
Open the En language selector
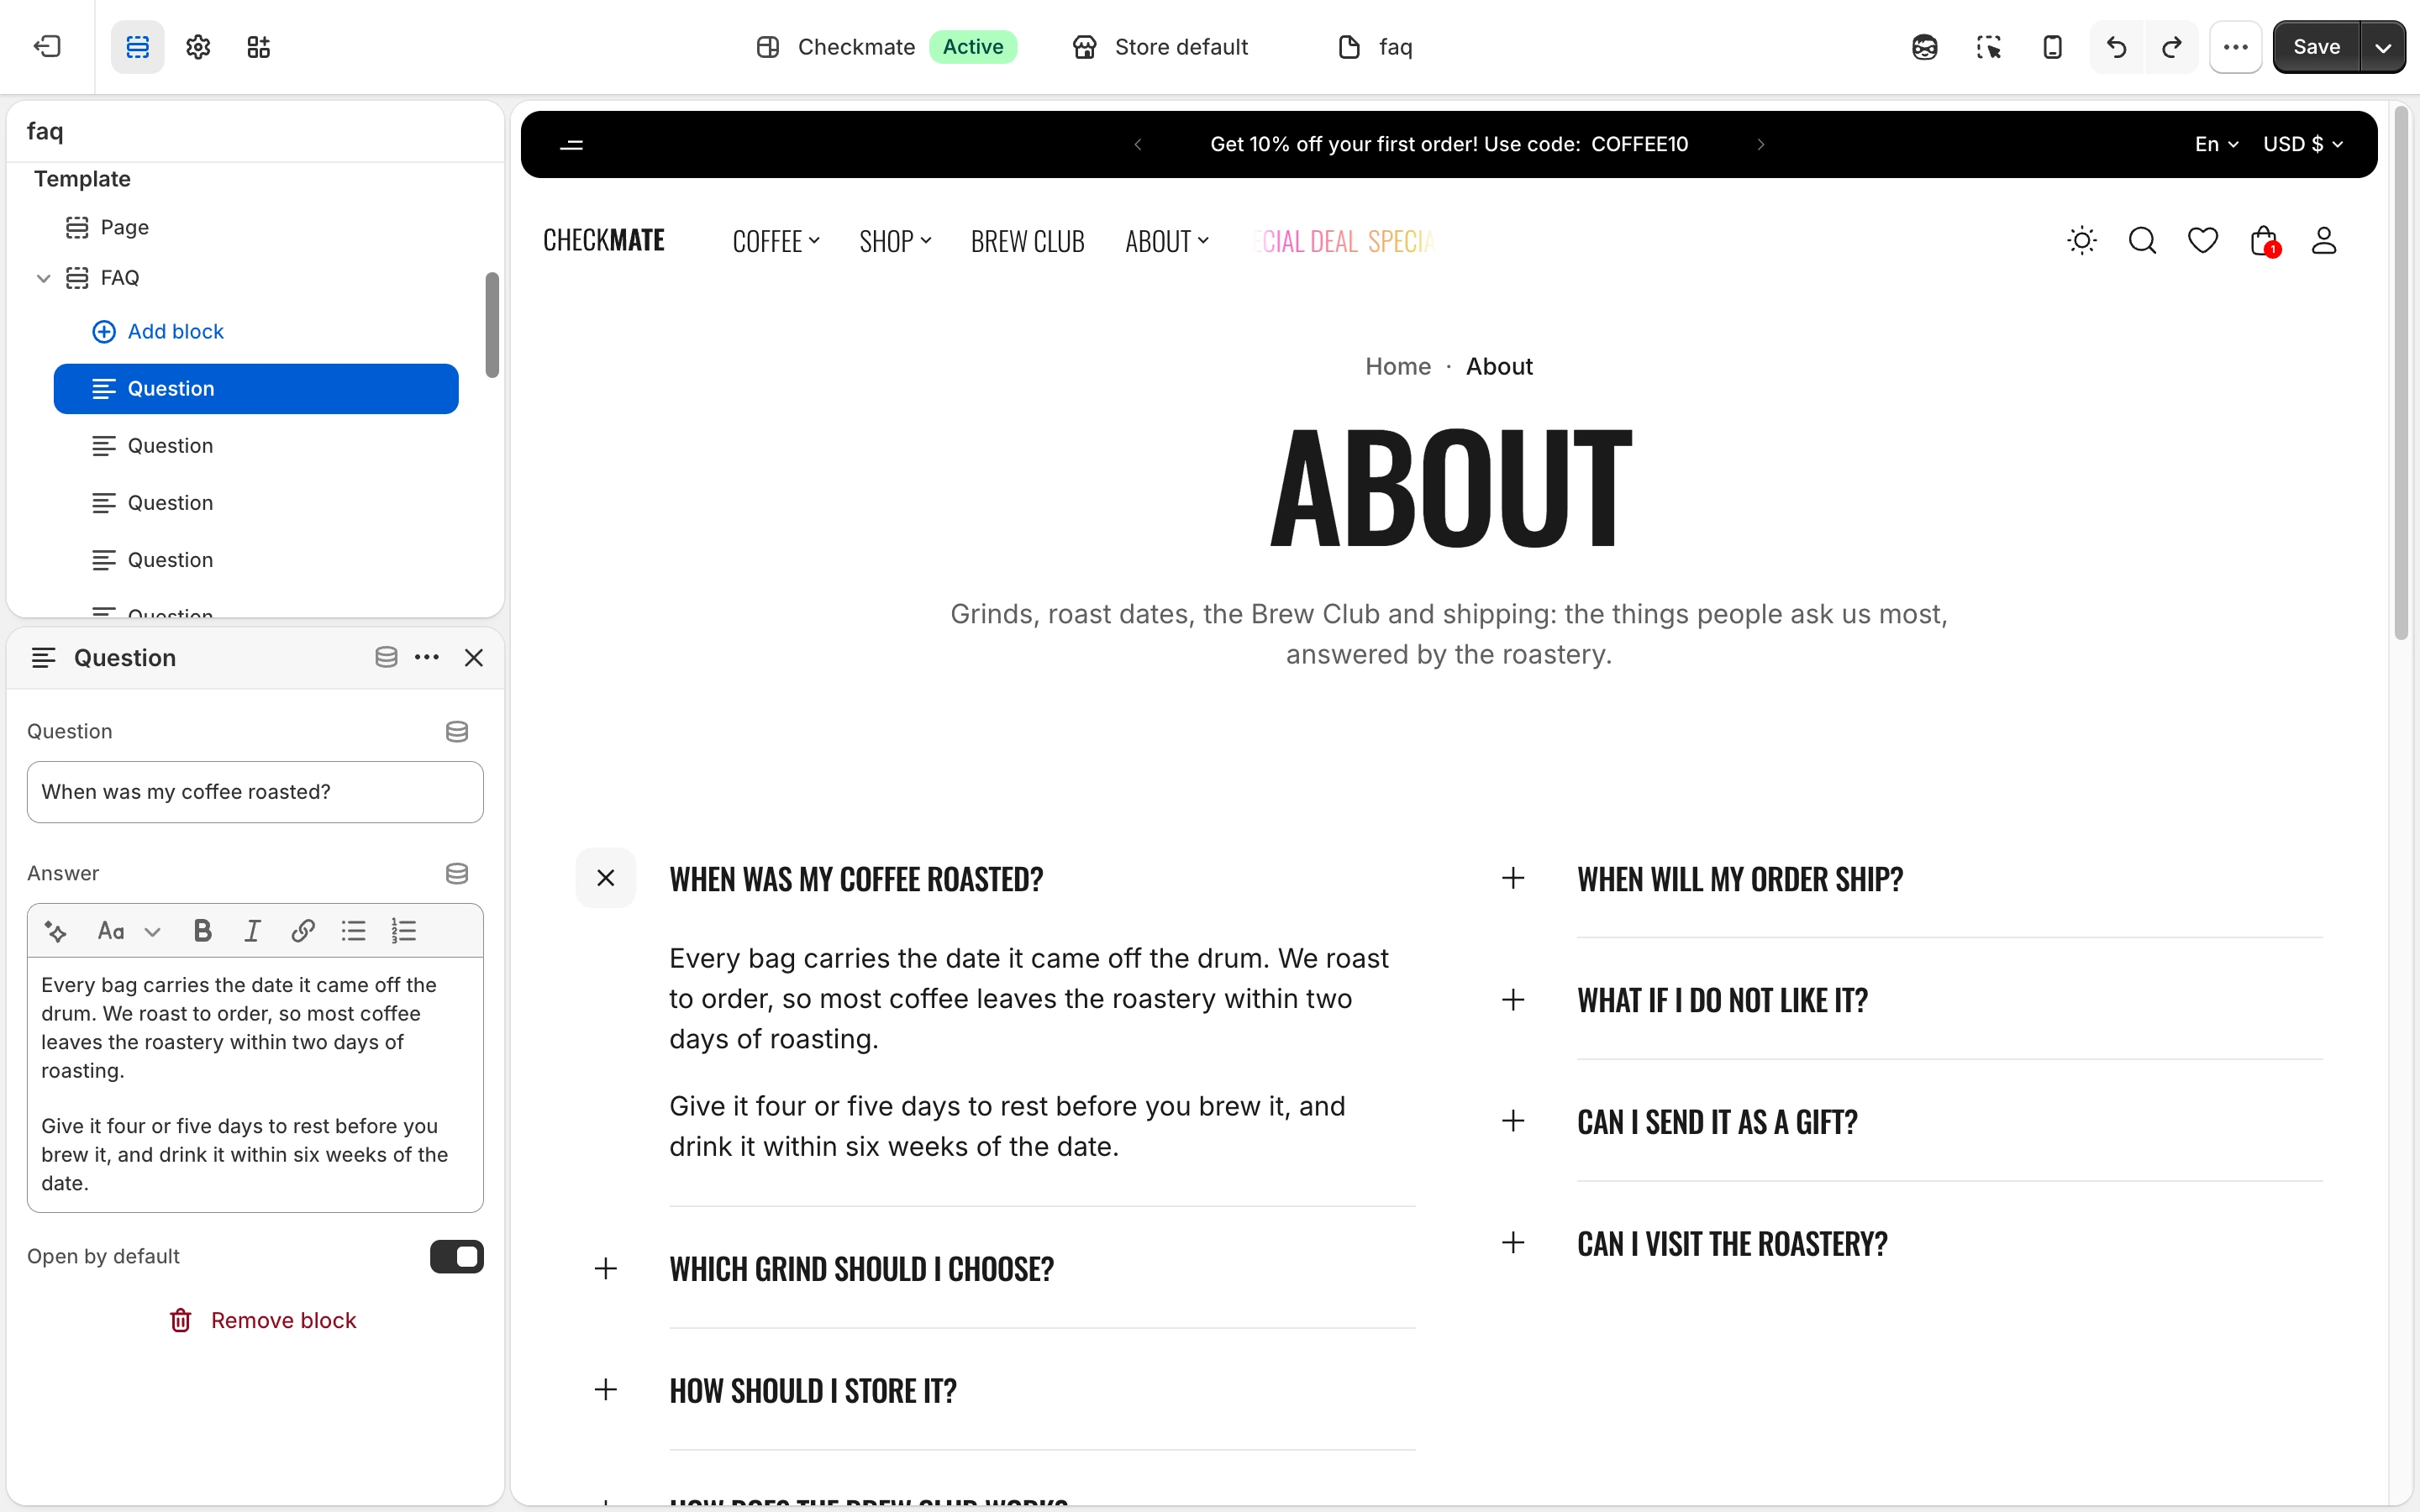[2216, 144]
